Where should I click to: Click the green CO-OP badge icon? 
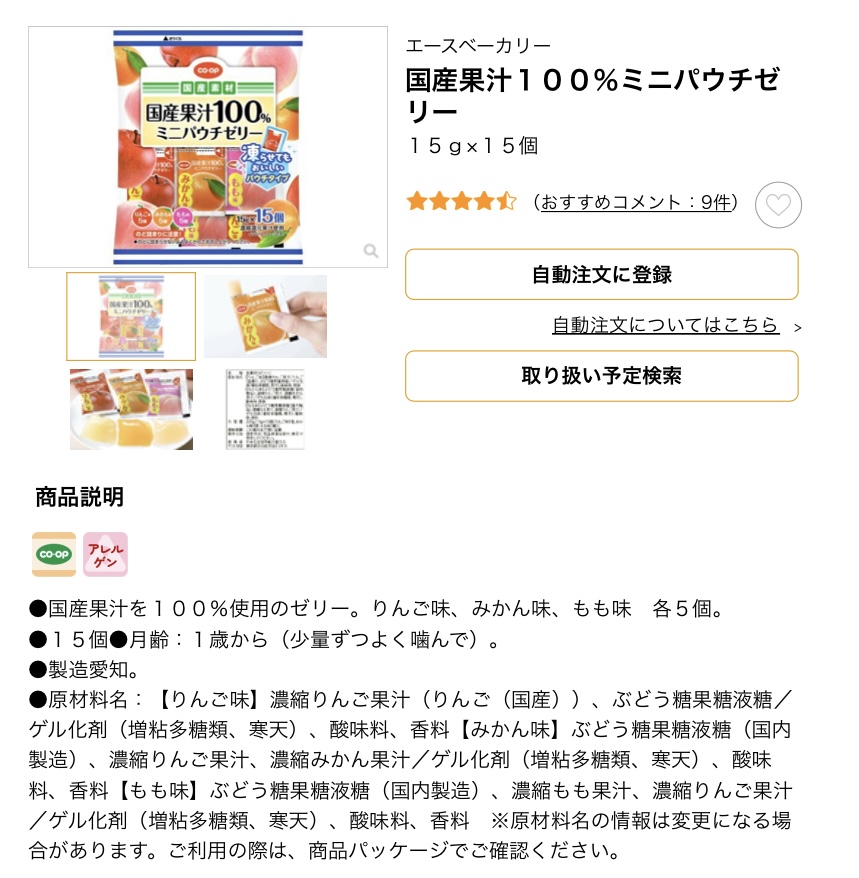click(x=54, y=554)
